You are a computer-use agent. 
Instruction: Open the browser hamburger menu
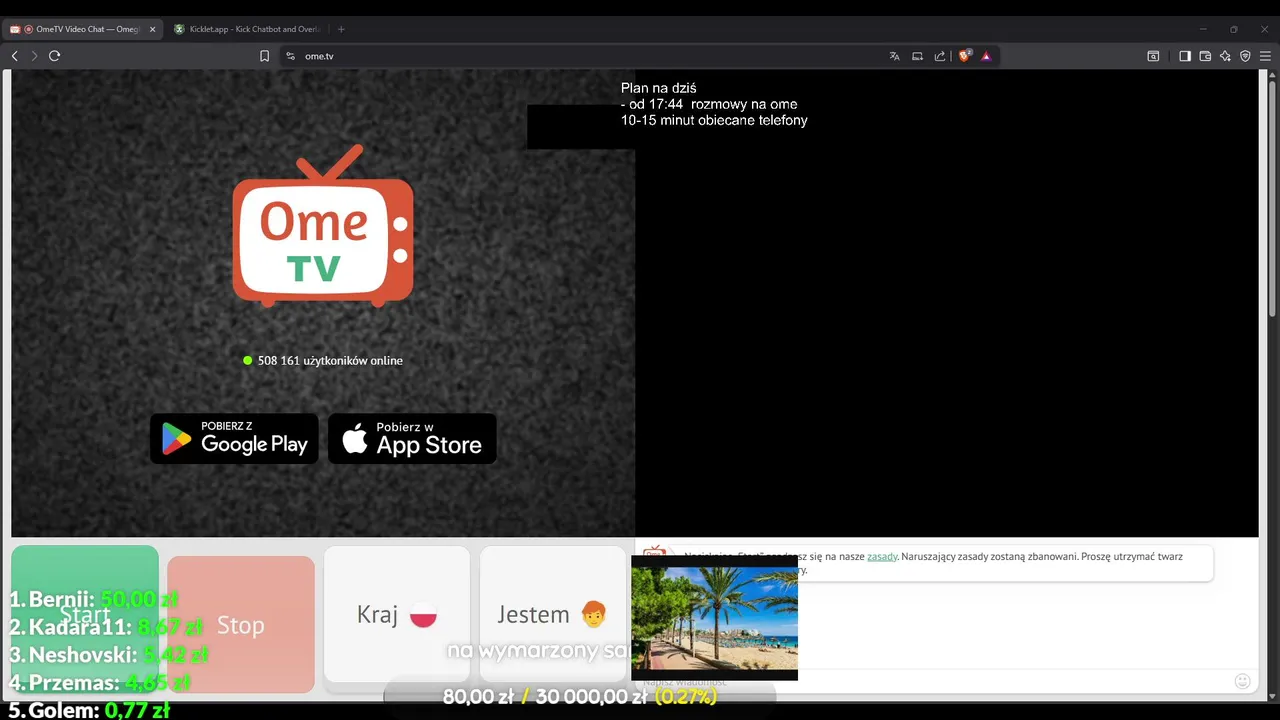coord(1265,56)
